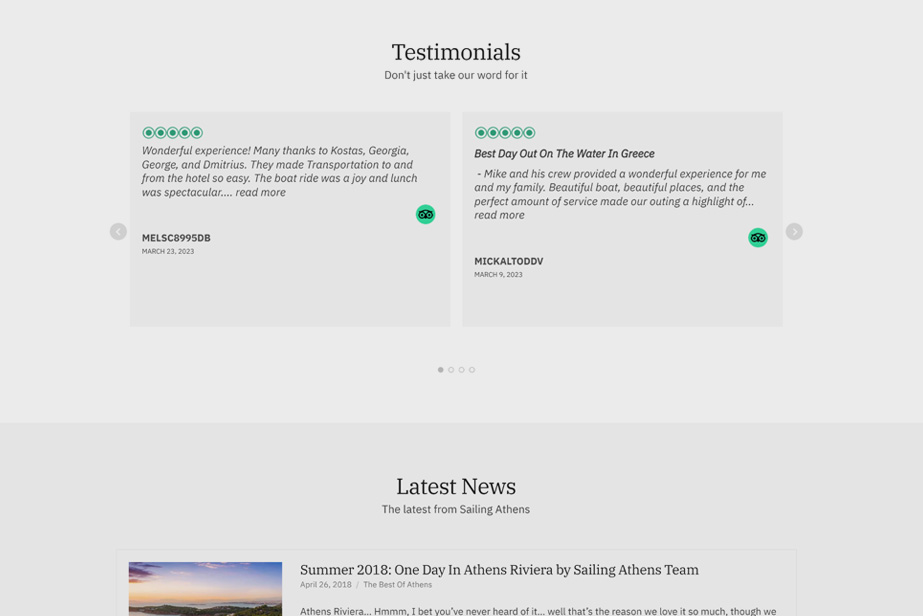Click "The latest from Sailing Athens" subtitle
923x616 pixels.
(x=456, y=509)
